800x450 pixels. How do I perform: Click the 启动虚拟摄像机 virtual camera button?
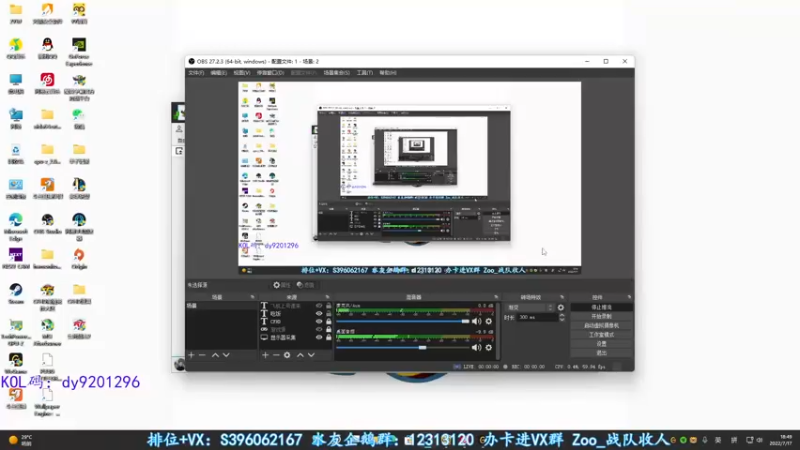coord(602,326)
